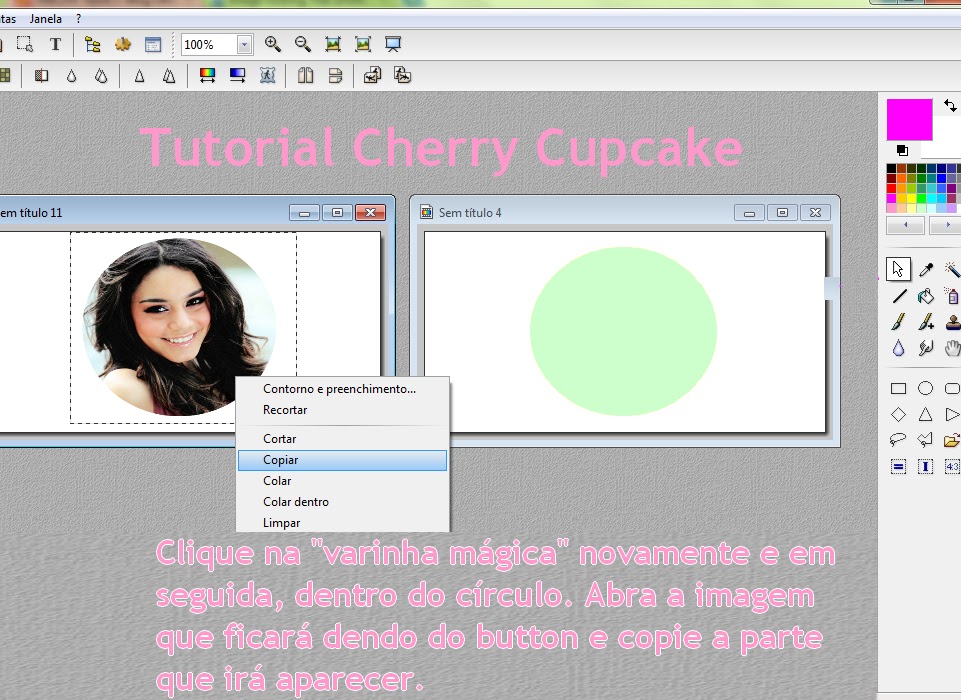Swap foreground and background colors arrow
961x700 pixels.
click(x=950, y=105)
